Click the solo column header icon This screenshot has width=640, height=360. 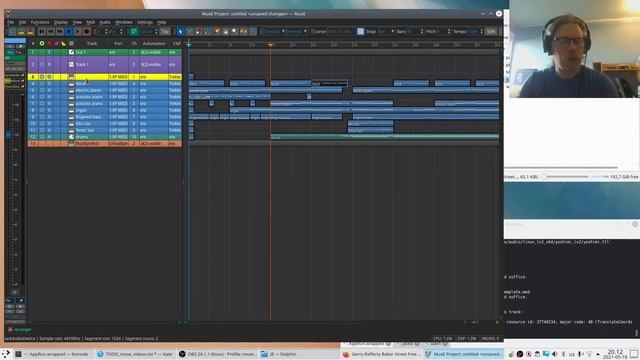(57, 43)
